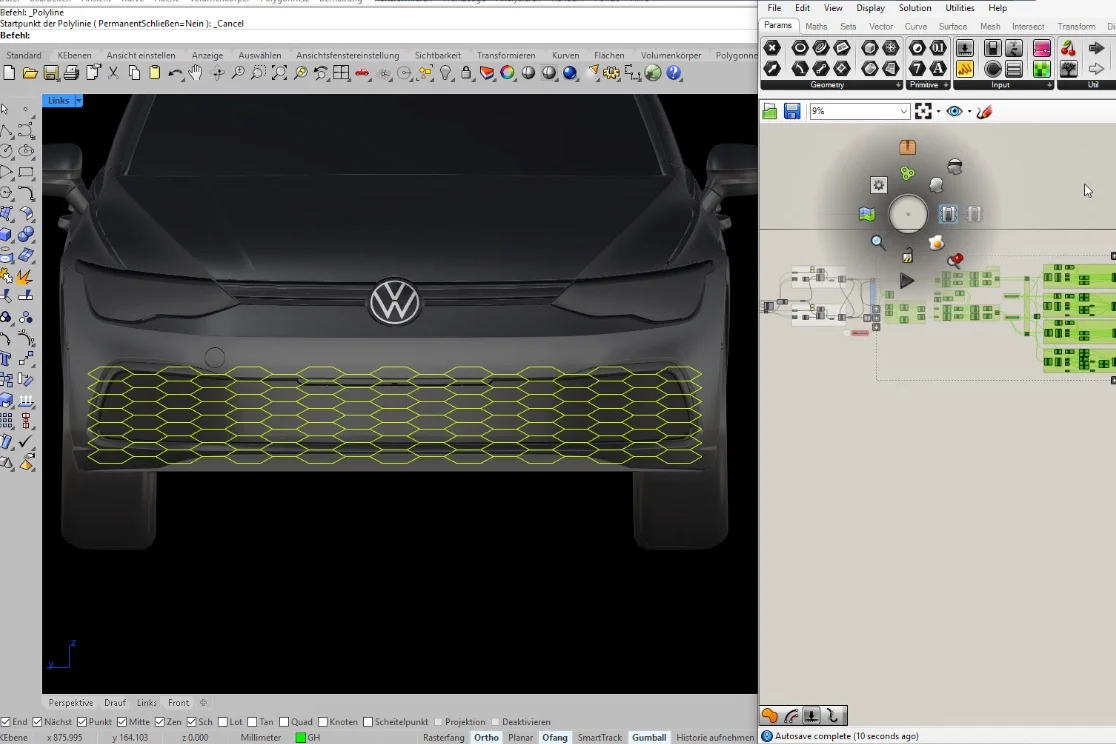The height and width of the screenshot is (744, 1116).
Task: Select the Gradient pink input component
Action: 1041,48
